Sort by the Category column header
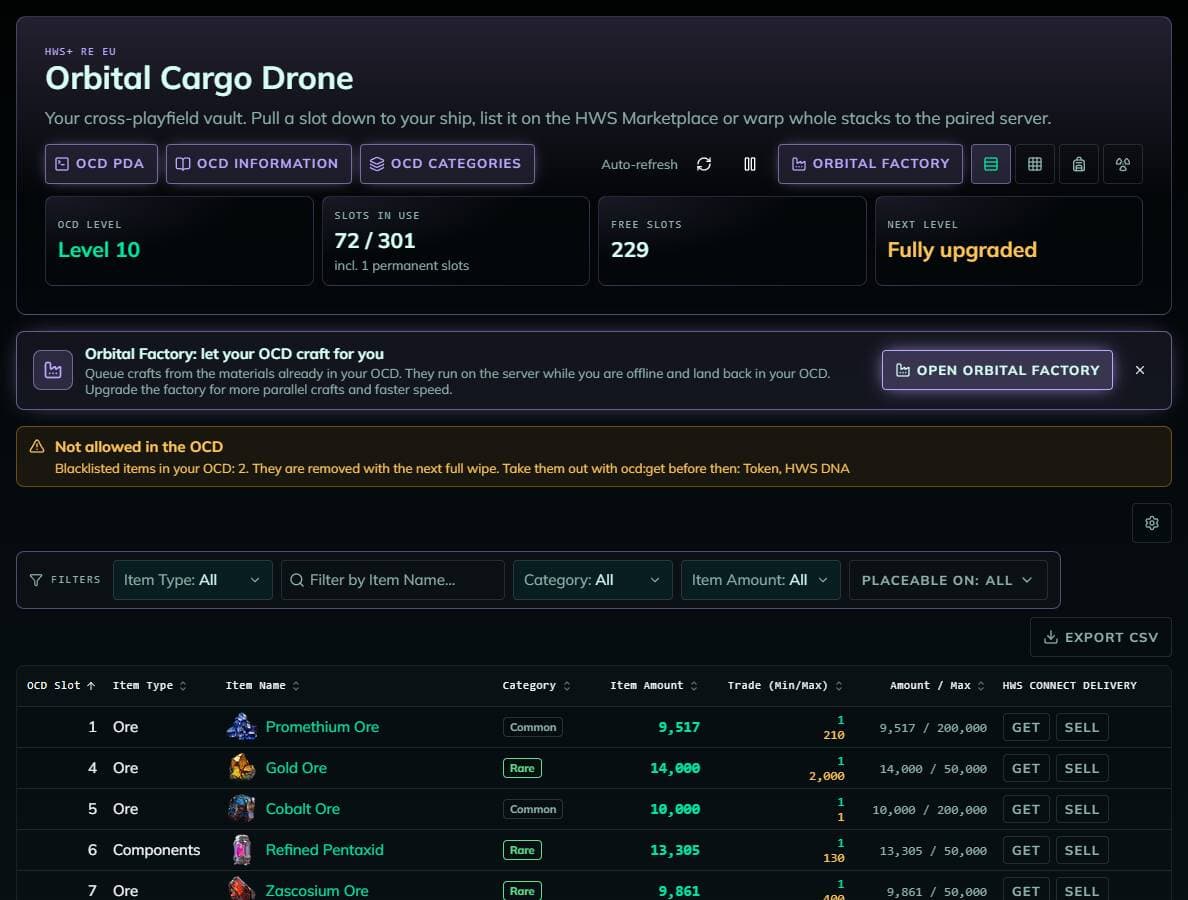This screenshot has width=1188, height=900. click(x=536, y=686)
